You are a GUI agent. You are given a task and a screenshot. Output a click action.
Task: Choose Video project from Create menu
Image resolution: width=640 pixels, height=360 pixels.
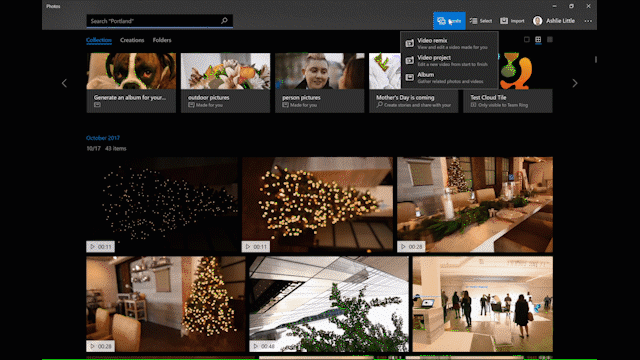click(x=449, y=60)
